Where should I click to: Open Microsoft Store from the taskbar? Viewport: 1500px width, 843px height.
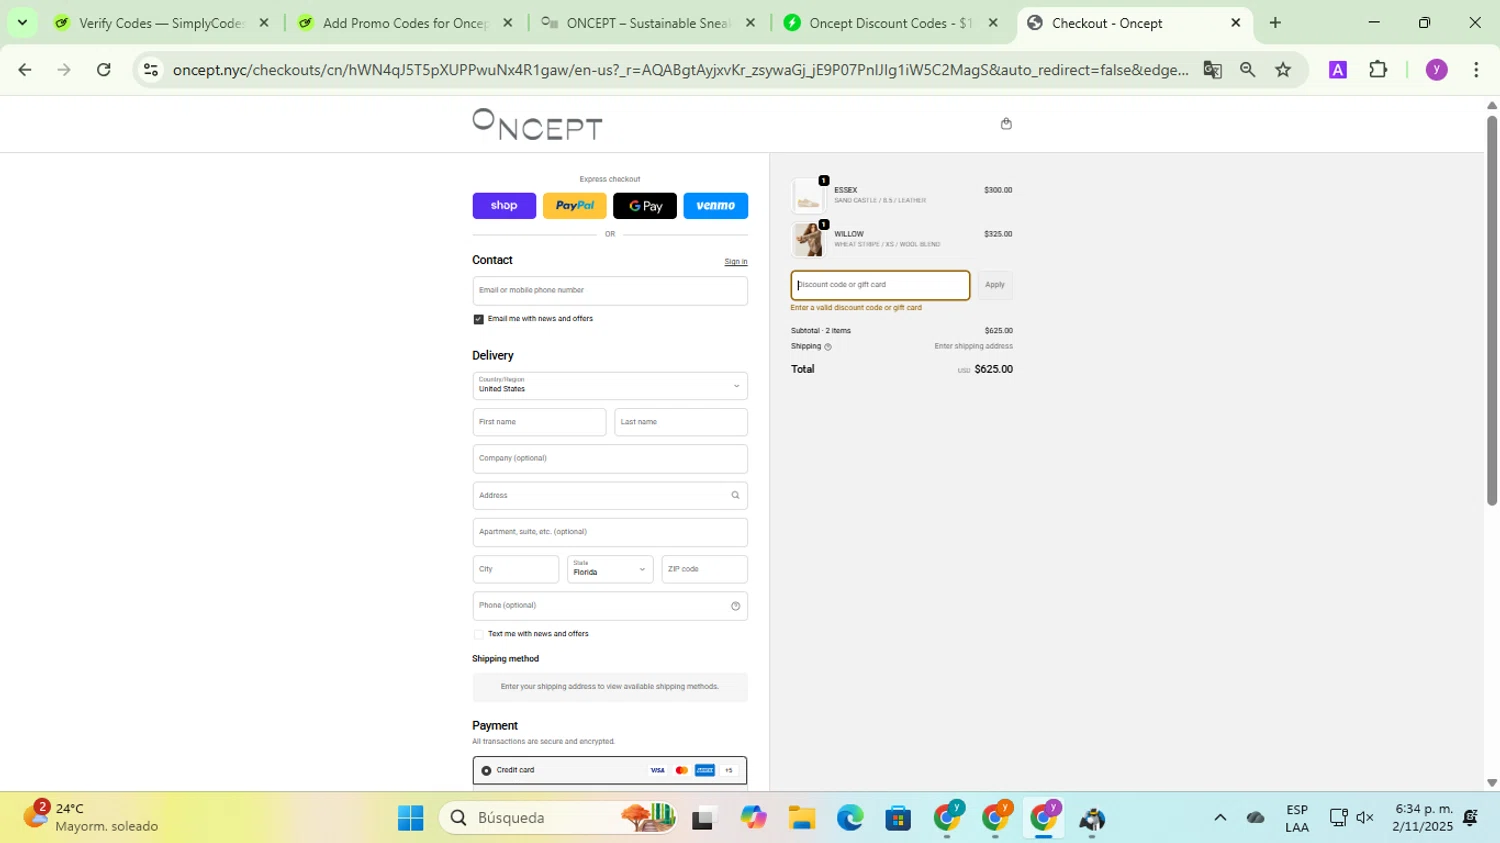[898, 819]
